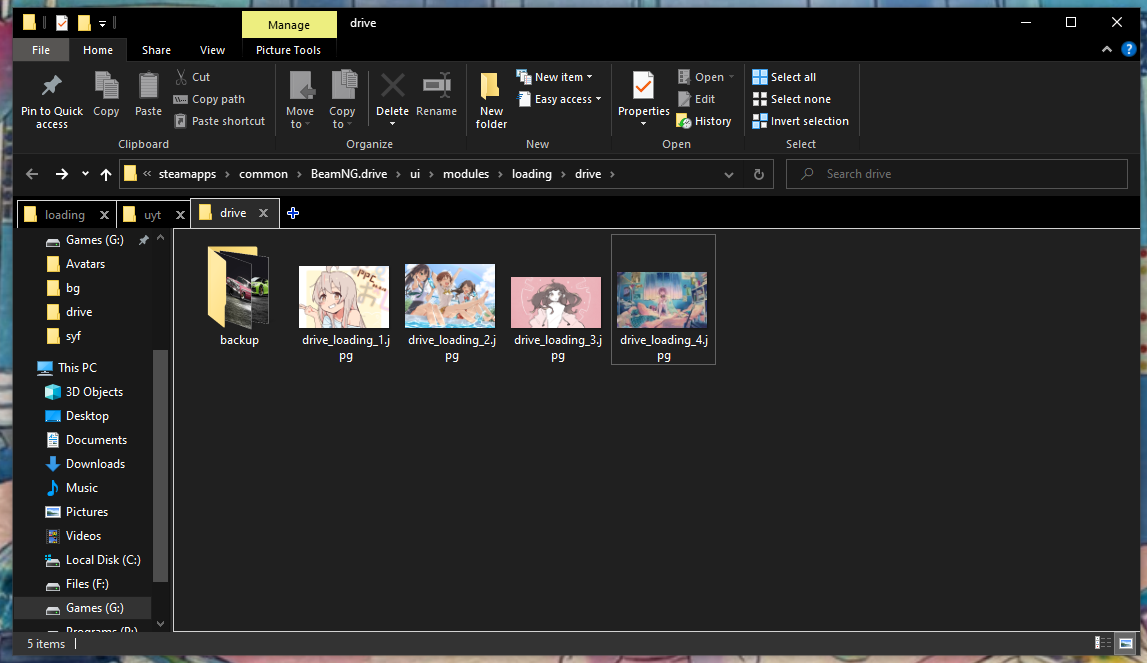Collapse the ribbon with chevron
The width and height of the screenshot is (1147, 663).
[1107, 49]
